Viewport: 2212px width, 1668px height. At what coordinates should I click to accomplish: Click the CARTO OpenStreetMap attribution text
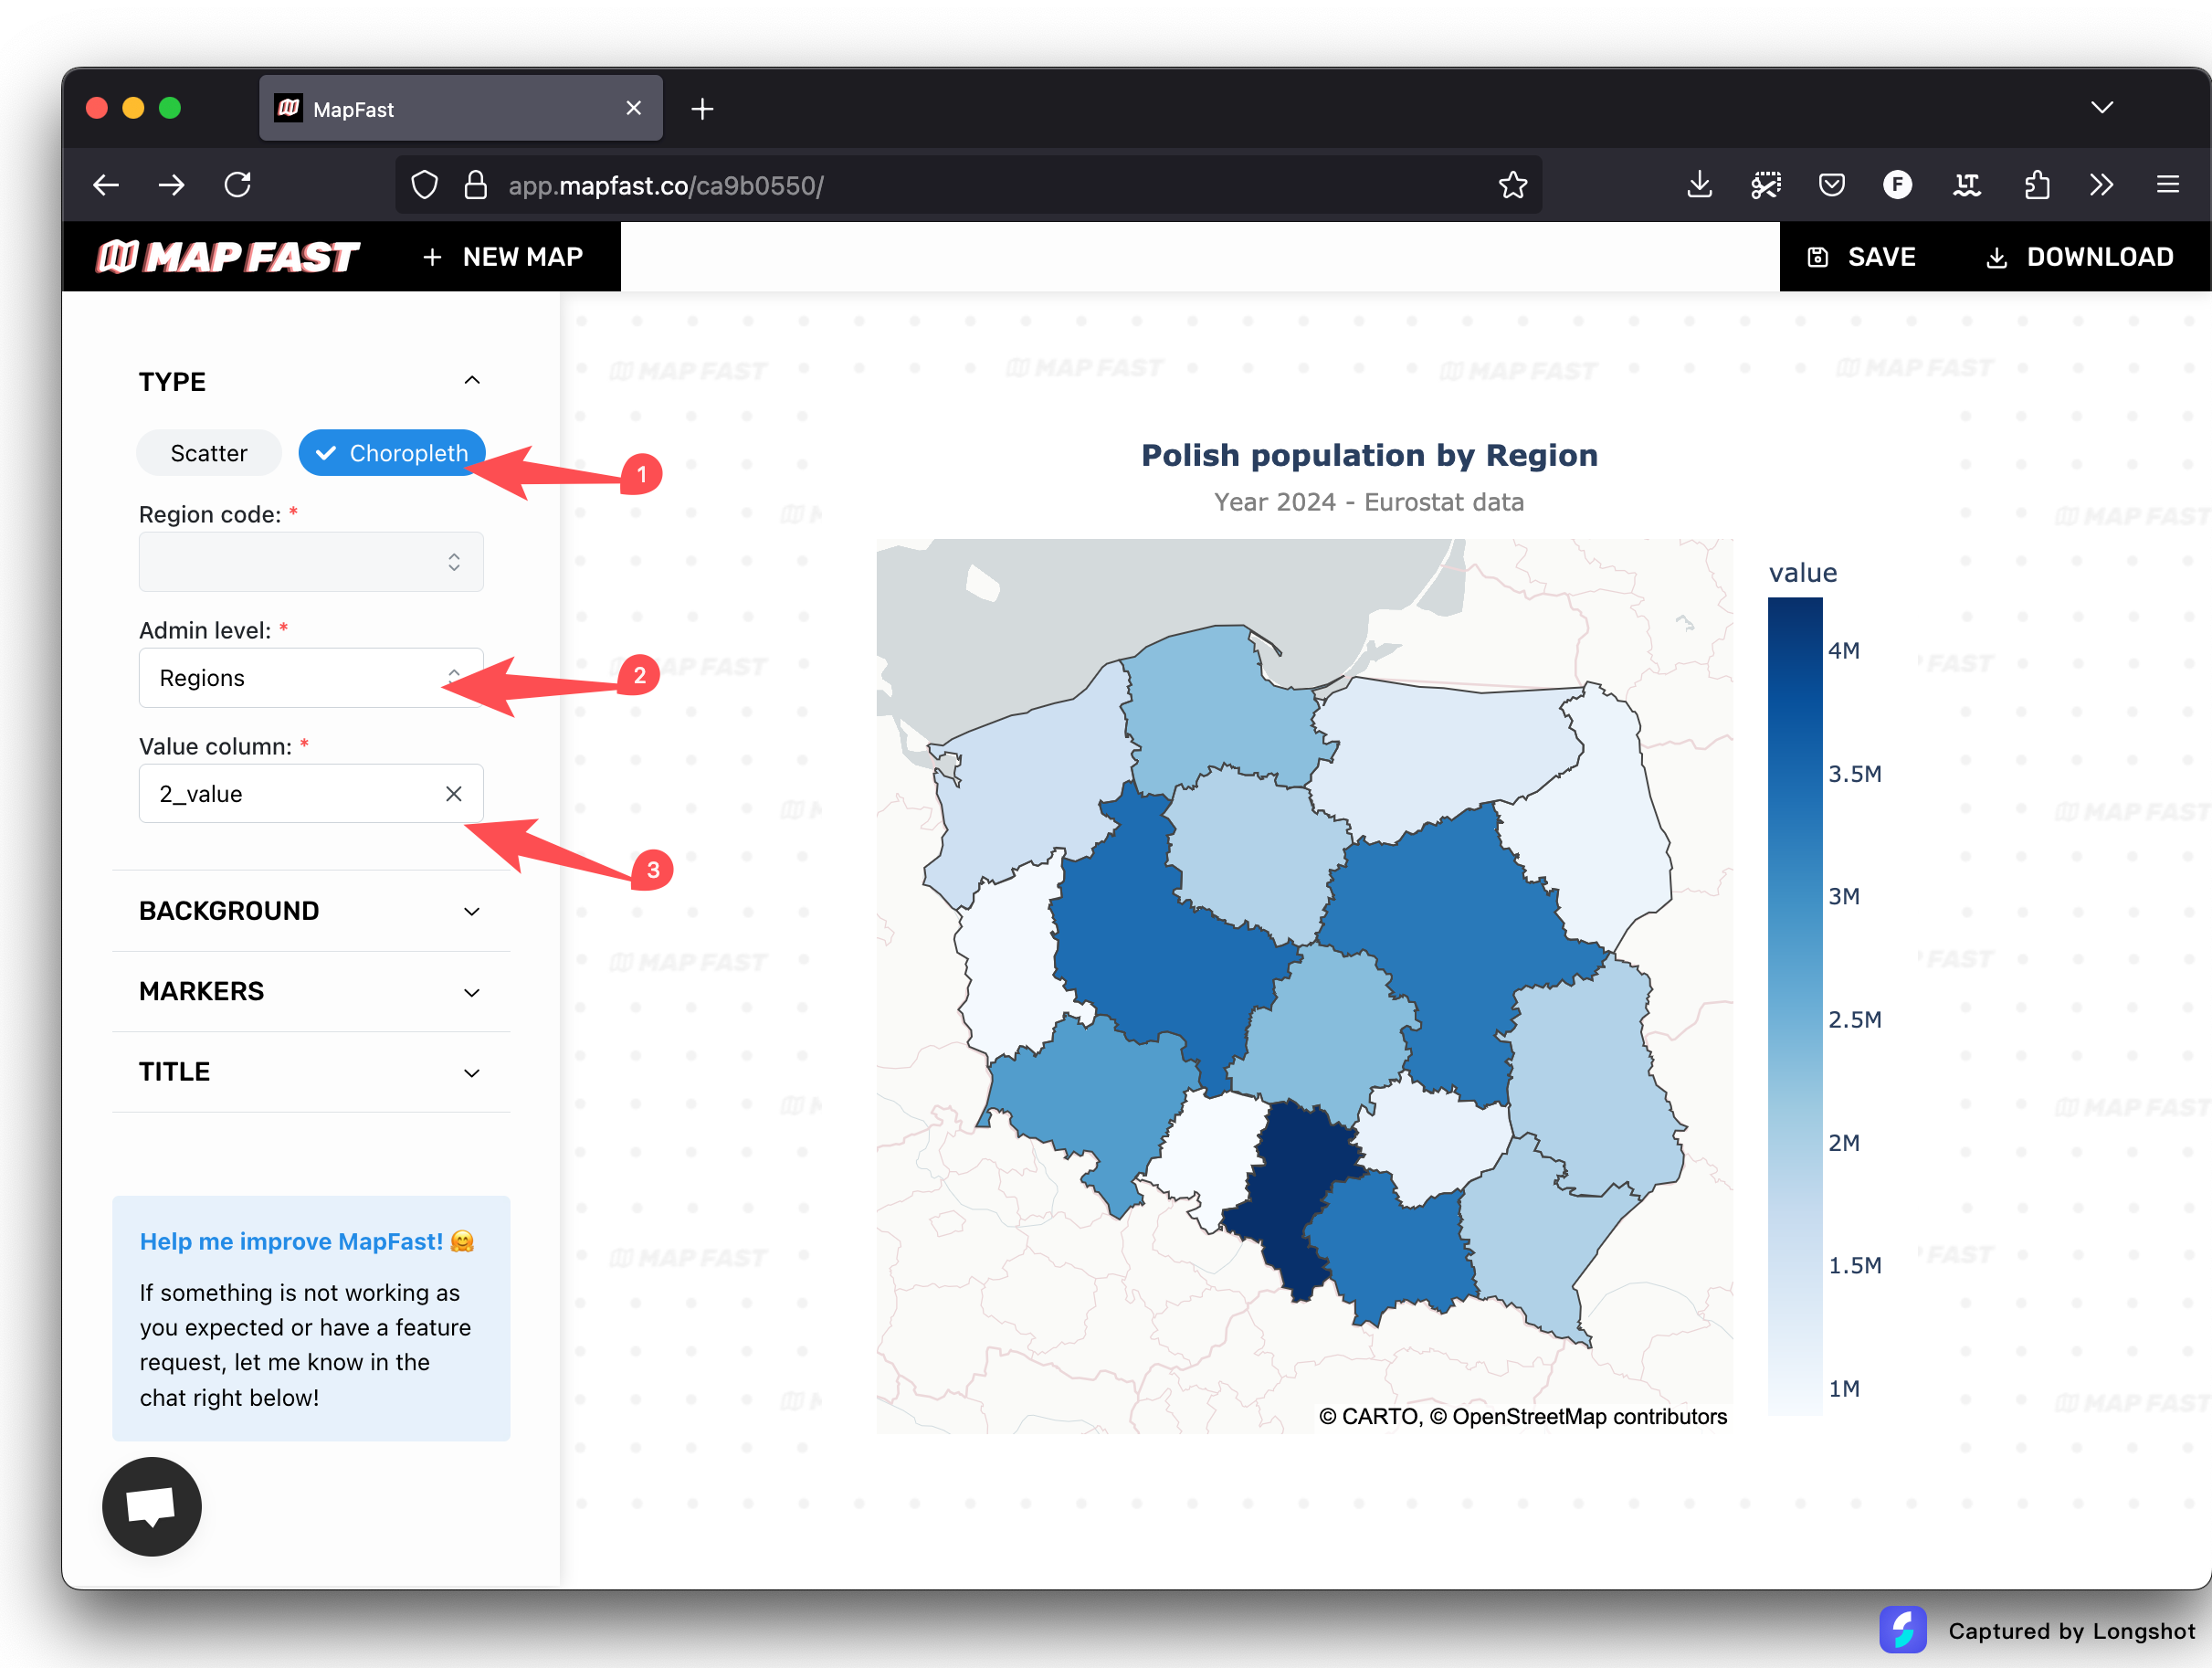1522,1416
